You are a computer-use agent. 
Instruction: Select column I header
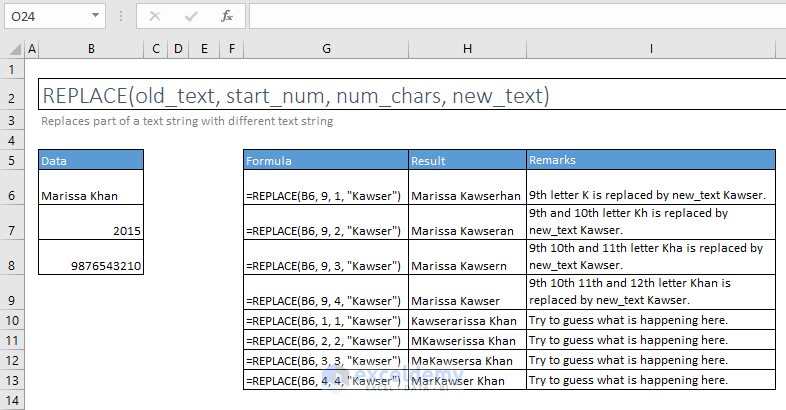point(651,48)
